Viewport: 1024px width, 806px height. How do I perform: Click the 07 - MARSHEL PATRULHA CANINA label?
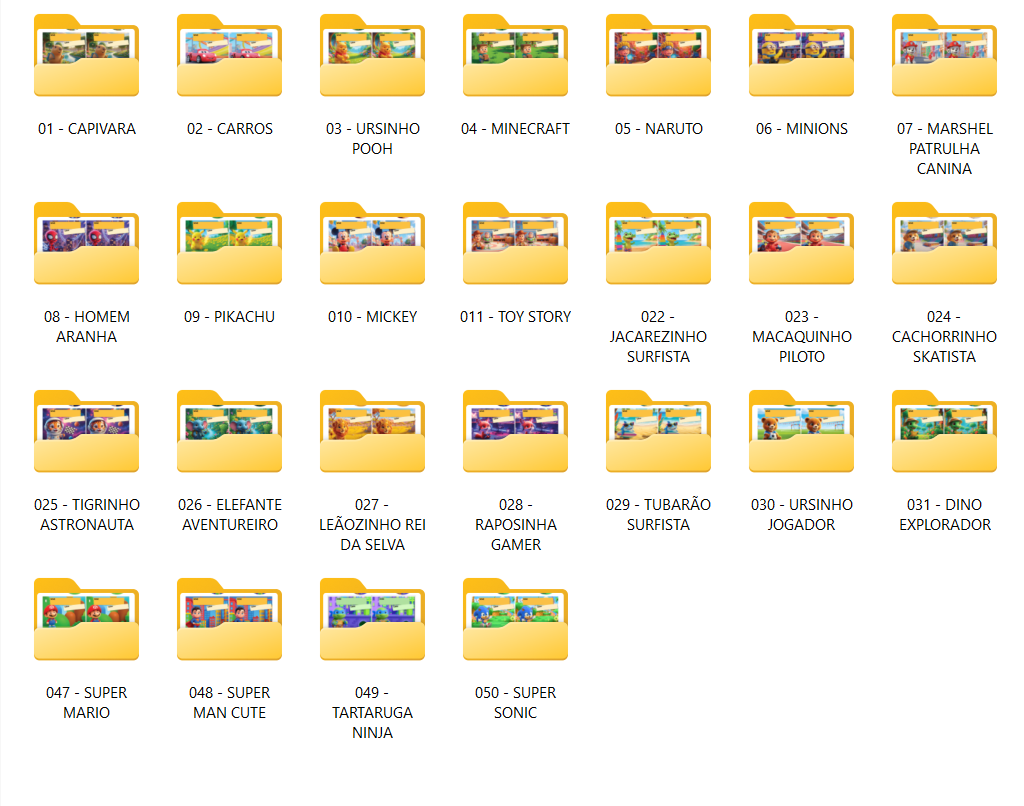944,149
